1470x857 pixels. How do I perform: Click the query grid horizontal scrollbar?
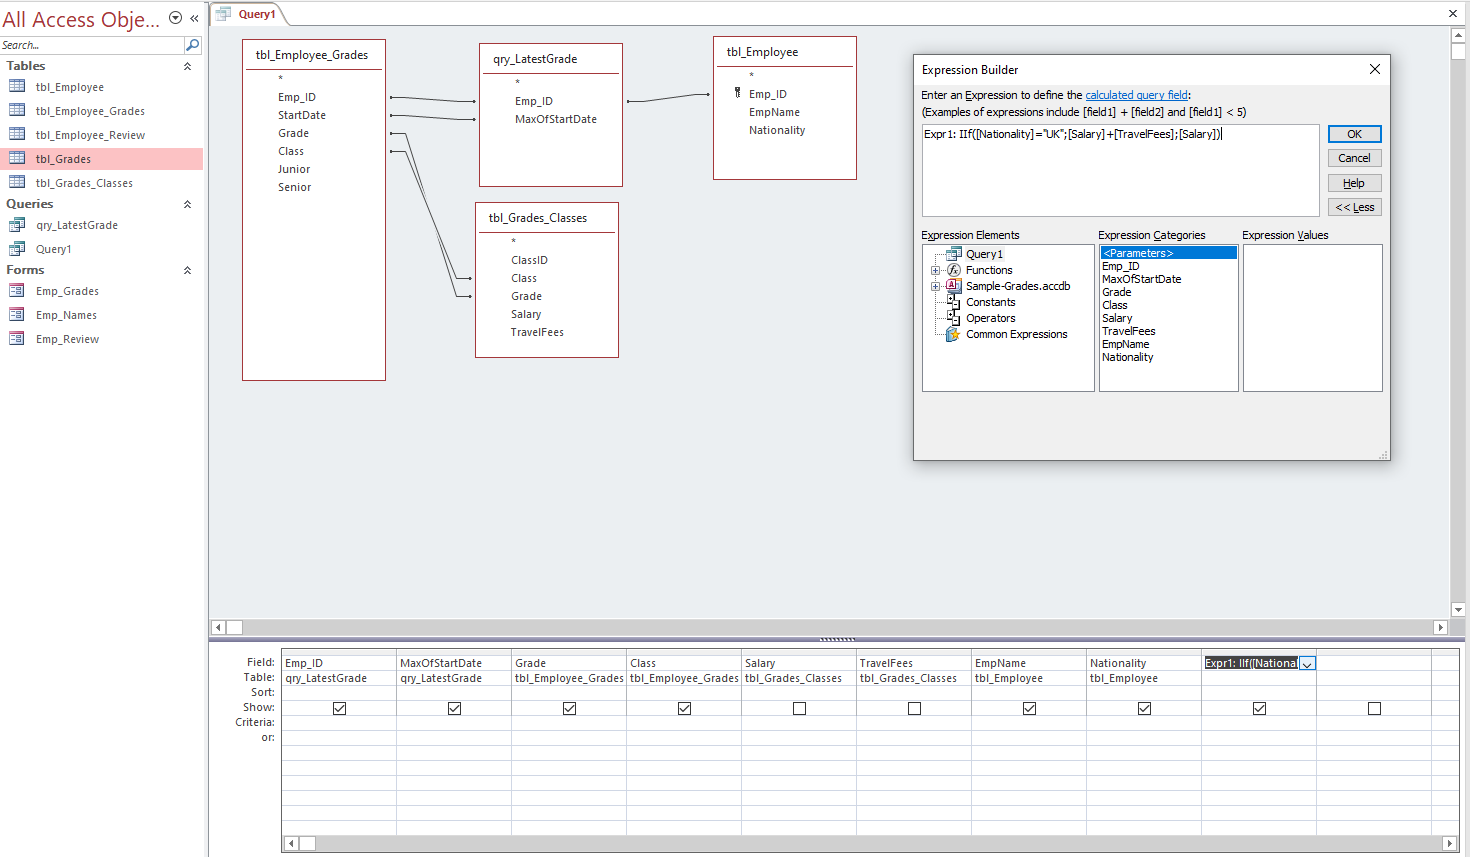coord(869,843)
